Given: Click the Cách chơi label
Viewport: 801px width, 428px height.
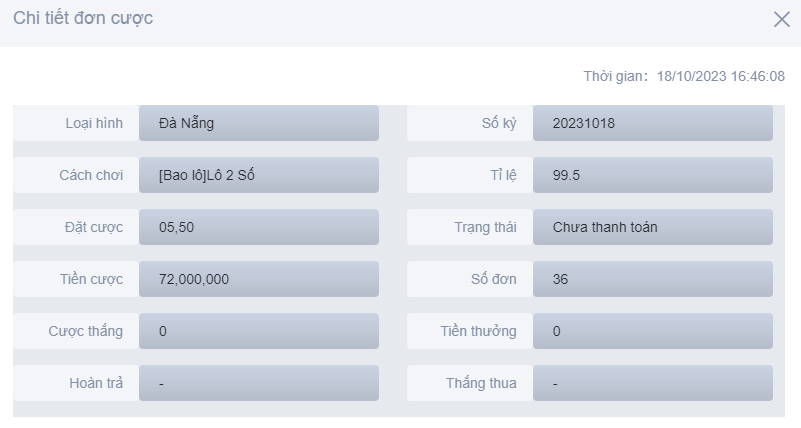Looking at the screenshot, I should (x=91, y=175).
